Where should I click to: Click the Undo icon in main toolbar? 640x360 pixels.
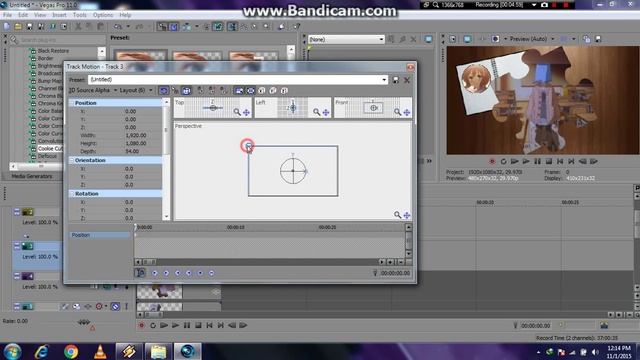tap(118, 27)
